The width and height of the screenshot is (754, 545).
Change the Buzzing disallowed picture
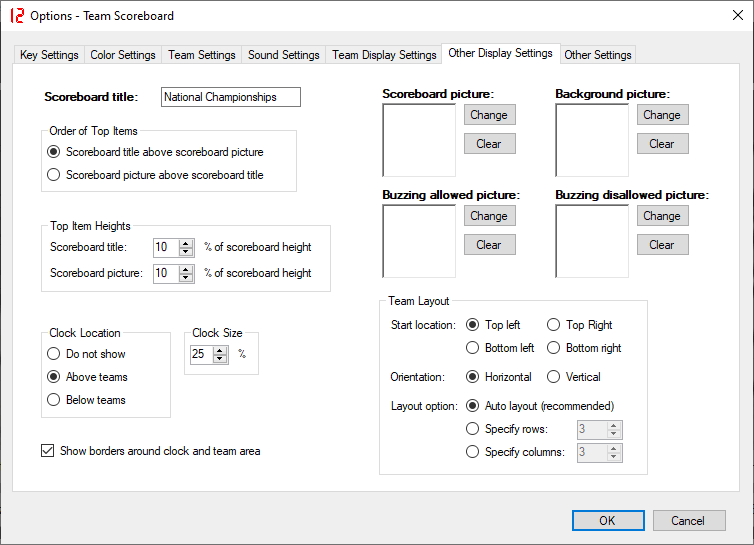[662, 216]
